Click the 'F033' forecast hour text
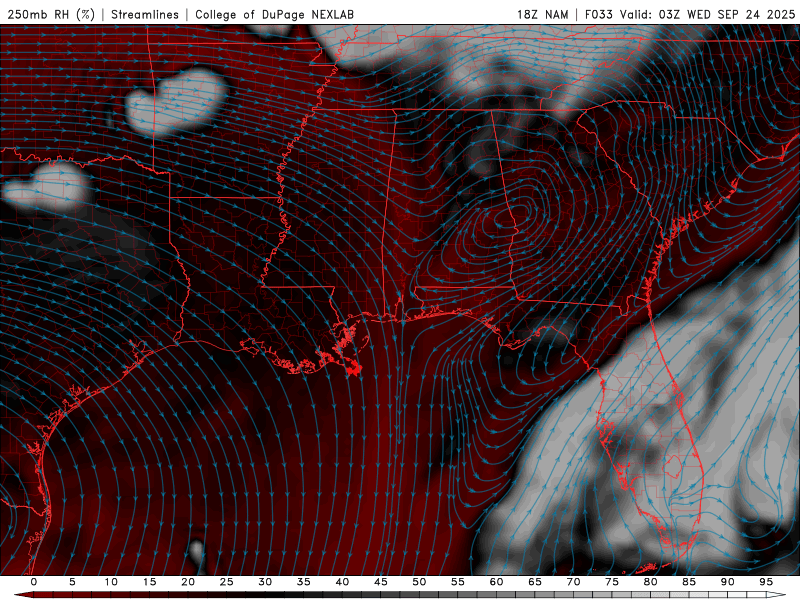 [599, 14]
